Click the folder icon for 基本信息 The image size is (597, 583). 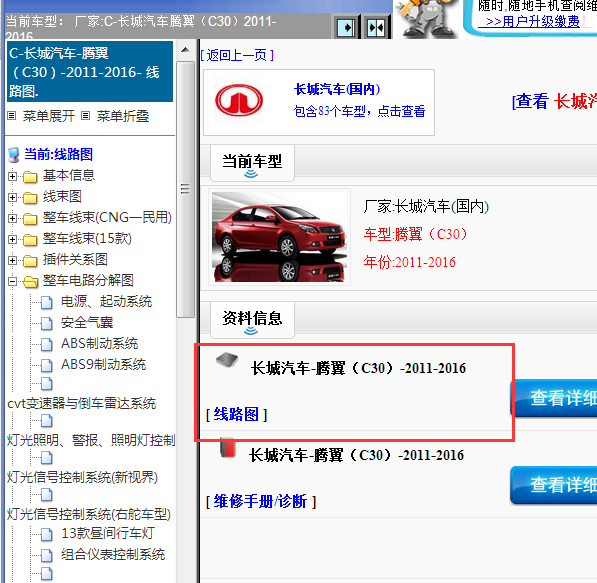tap(30, 177)
